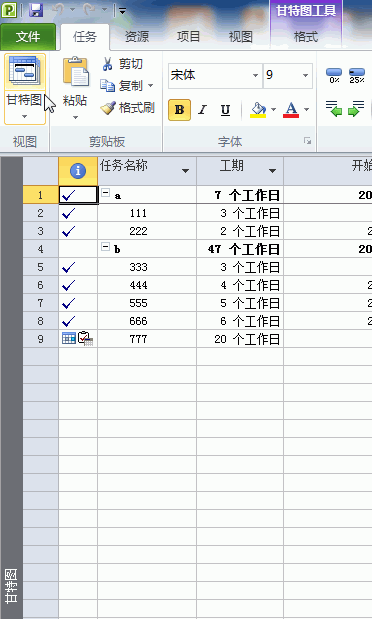Collapse summary task b
Viewport: 372px width, 619px height.
(x=105, y=248)
